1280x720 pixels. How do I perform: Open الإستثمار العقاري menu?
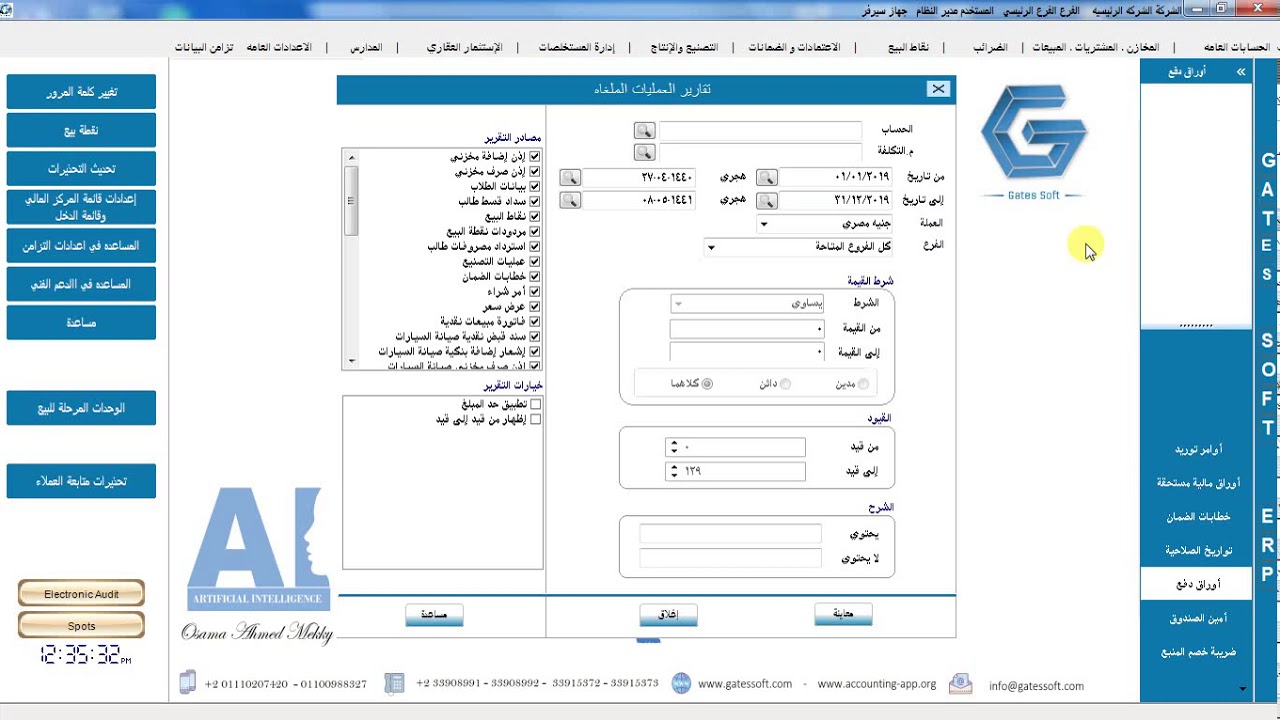click(465, 47)
